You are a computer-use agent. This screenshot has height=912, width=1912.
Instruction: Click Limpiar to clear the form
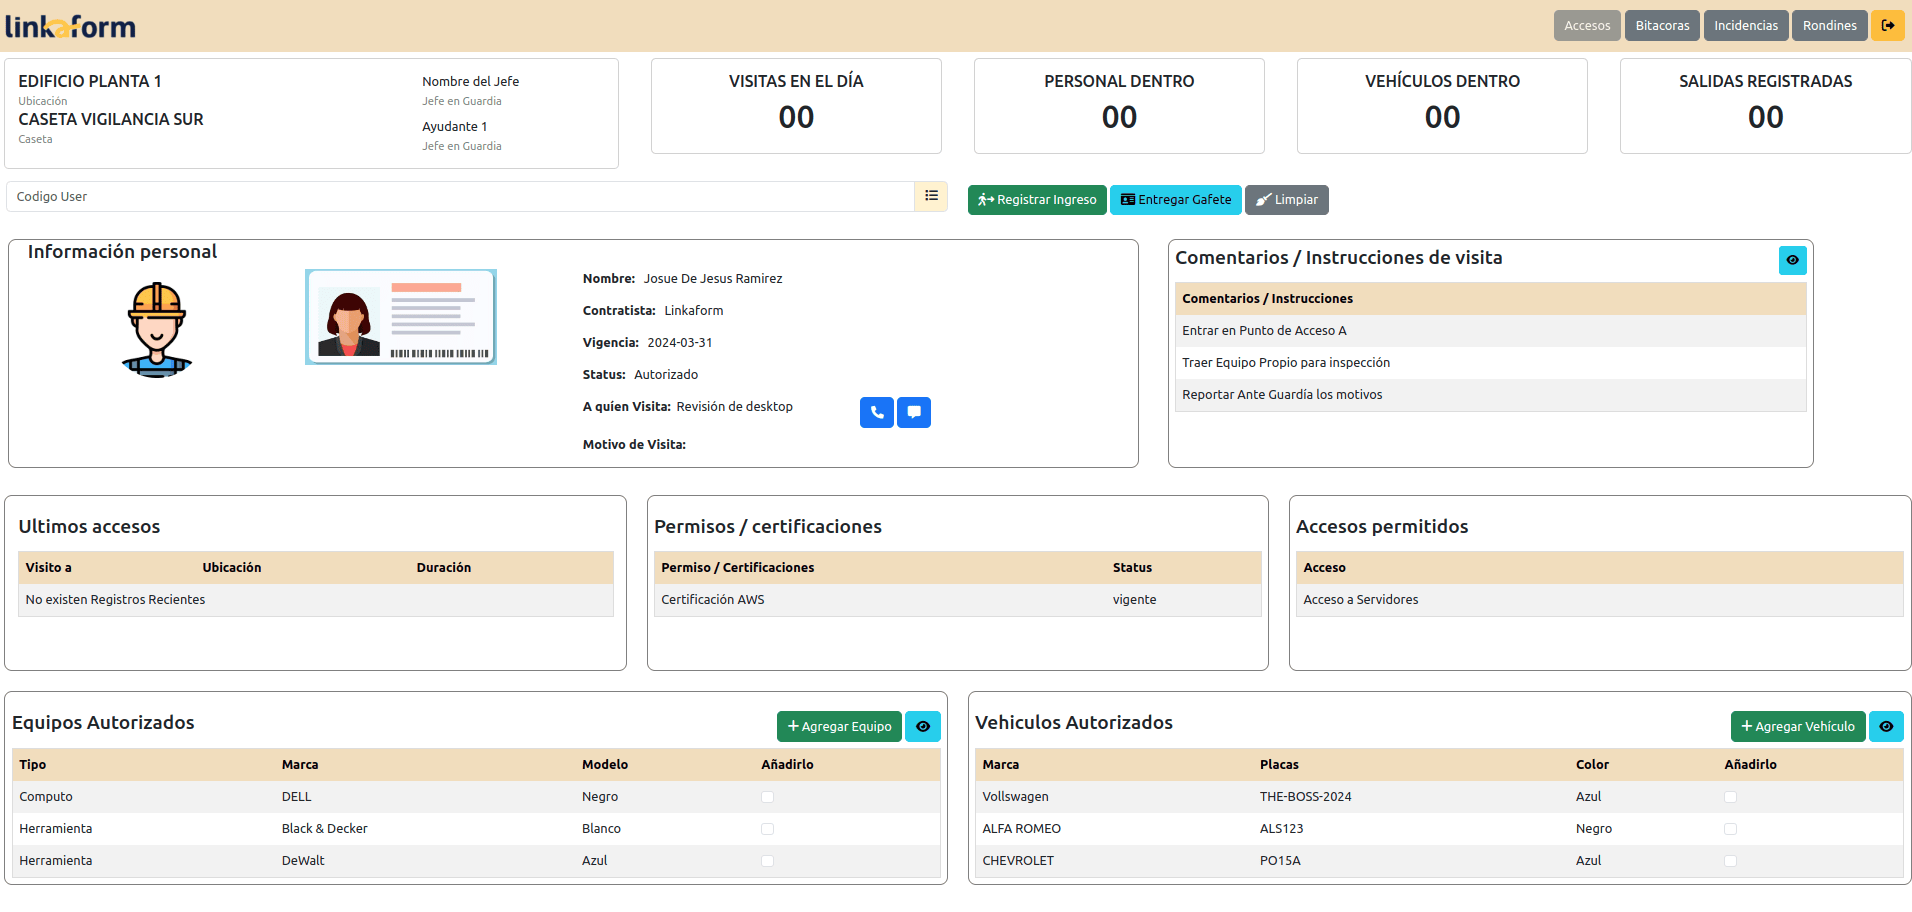click(1286, 200)
